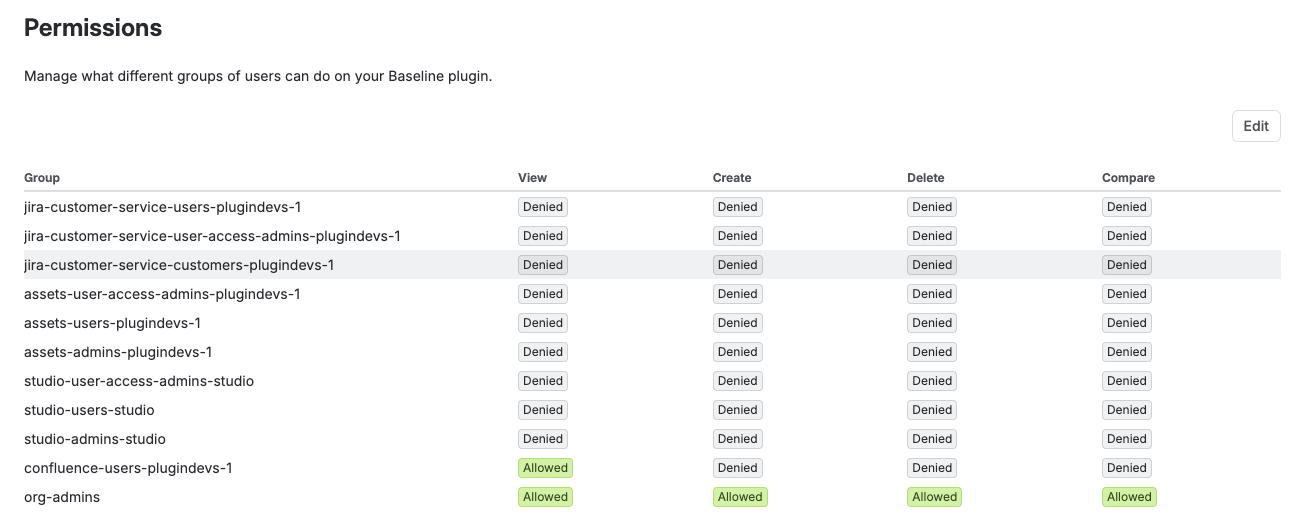Viewport: 1305px width, 515px height.
Task: Click Create Denied badge for studio-user-access-admins-studio
Action: pyautogui.click(x=737, y=381)
